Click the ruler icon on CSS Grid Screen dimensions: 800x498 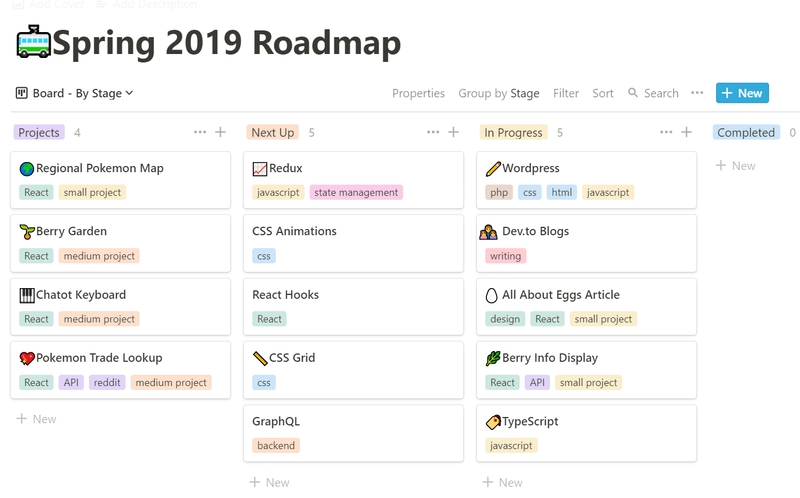click(x=260, y=358)
